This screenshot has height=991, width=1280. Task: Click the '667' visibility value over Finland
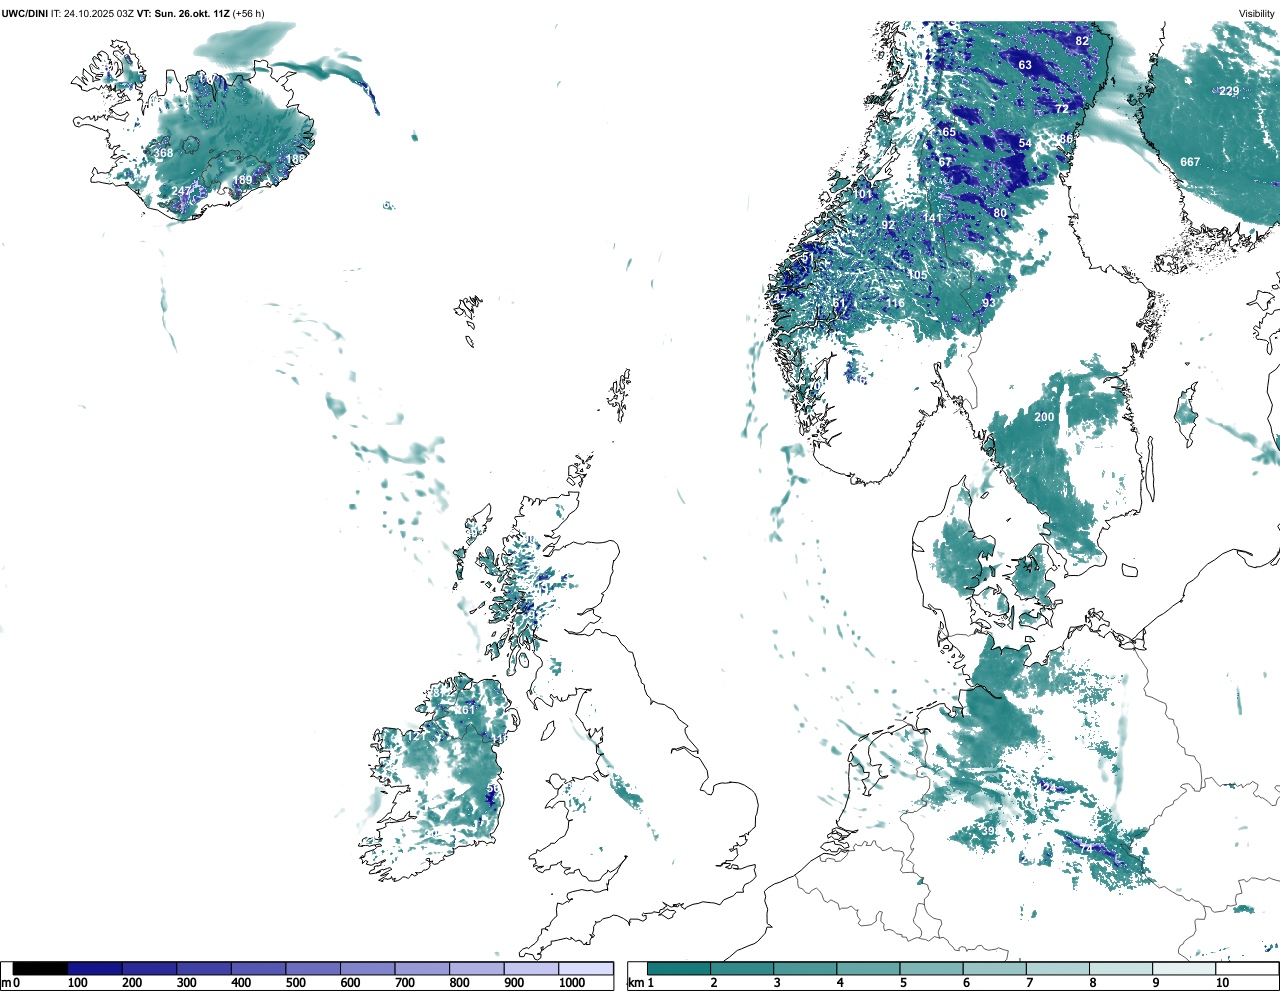point(1190,162)
